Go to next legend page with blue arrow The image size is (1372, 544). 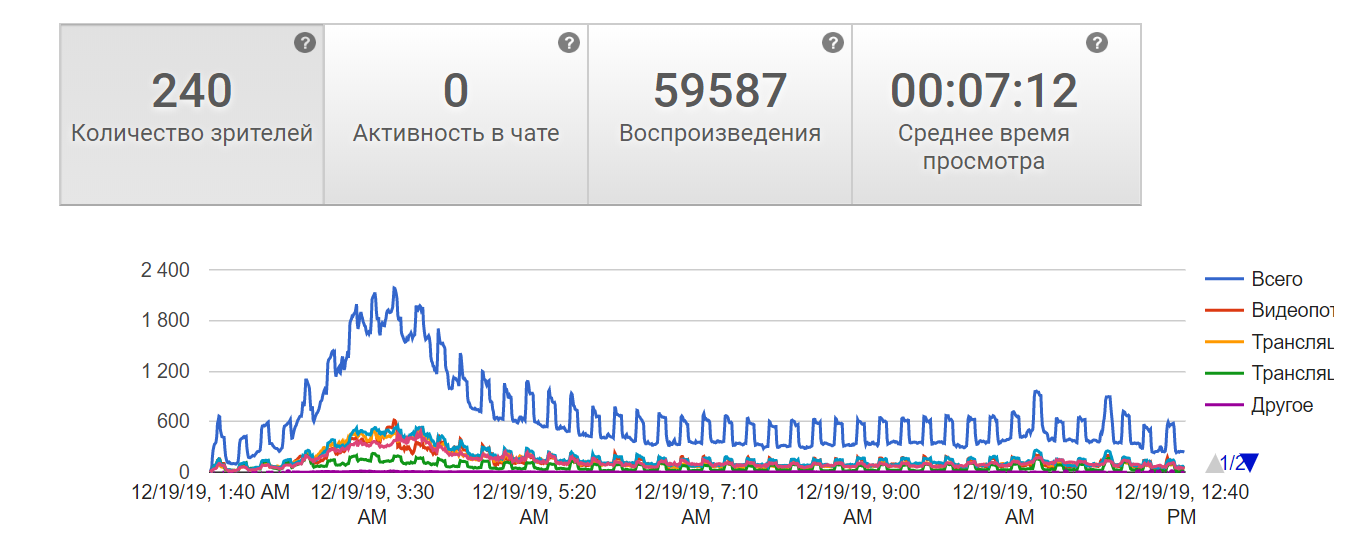[1249, 462]
